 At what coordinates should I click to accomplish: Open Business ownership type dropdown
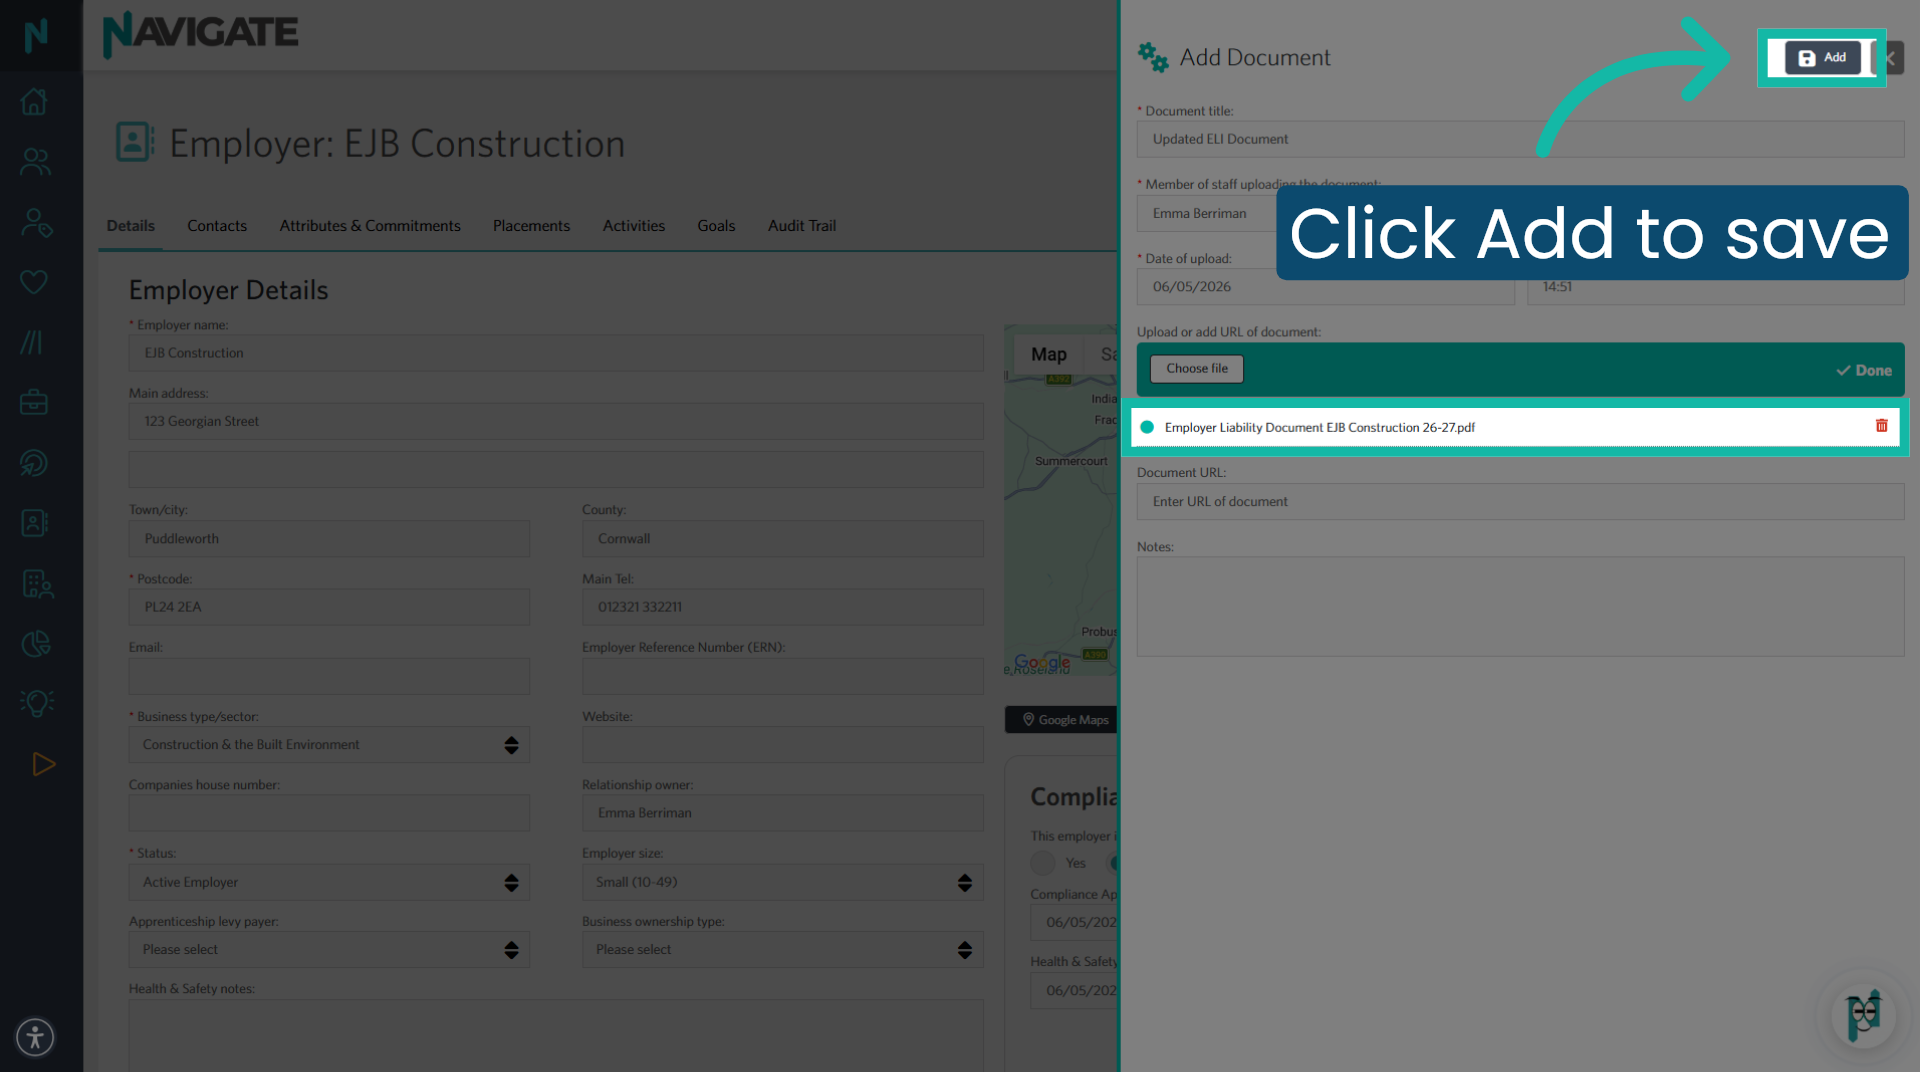(783, 950)
